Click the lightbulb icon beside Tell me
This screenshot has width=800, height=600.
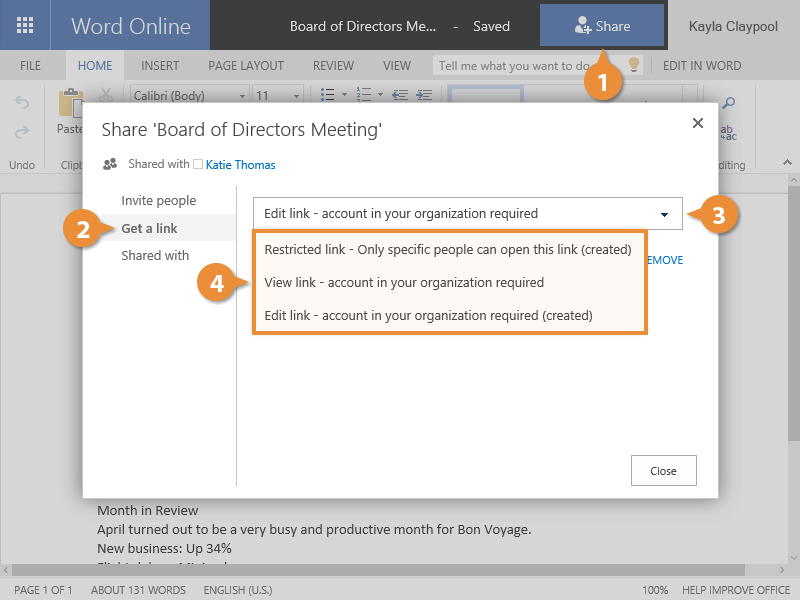(632, 66)
